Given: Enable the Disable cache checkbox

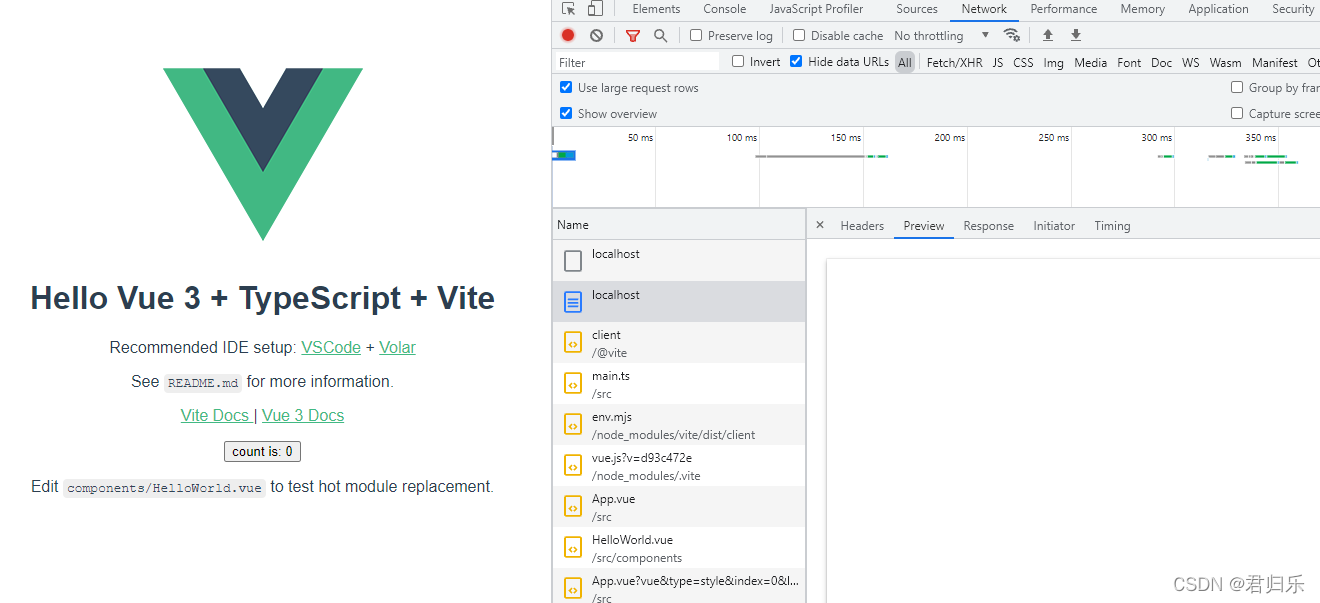Looking at the screenshot, I should [799, 35].
